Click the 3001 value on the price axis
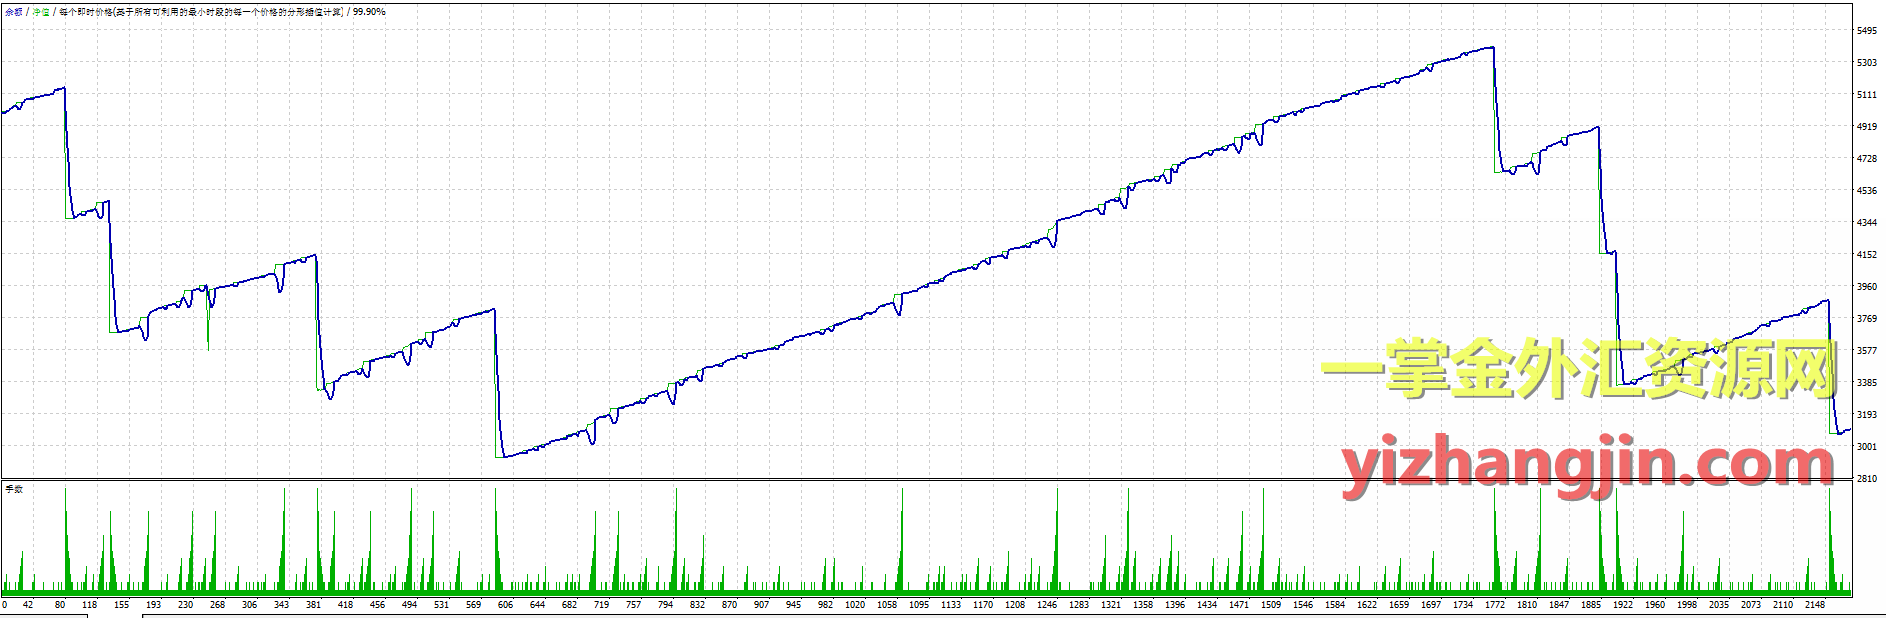Image resolution: width=1886 pixels, height=618 pixels. [1867, 447]
